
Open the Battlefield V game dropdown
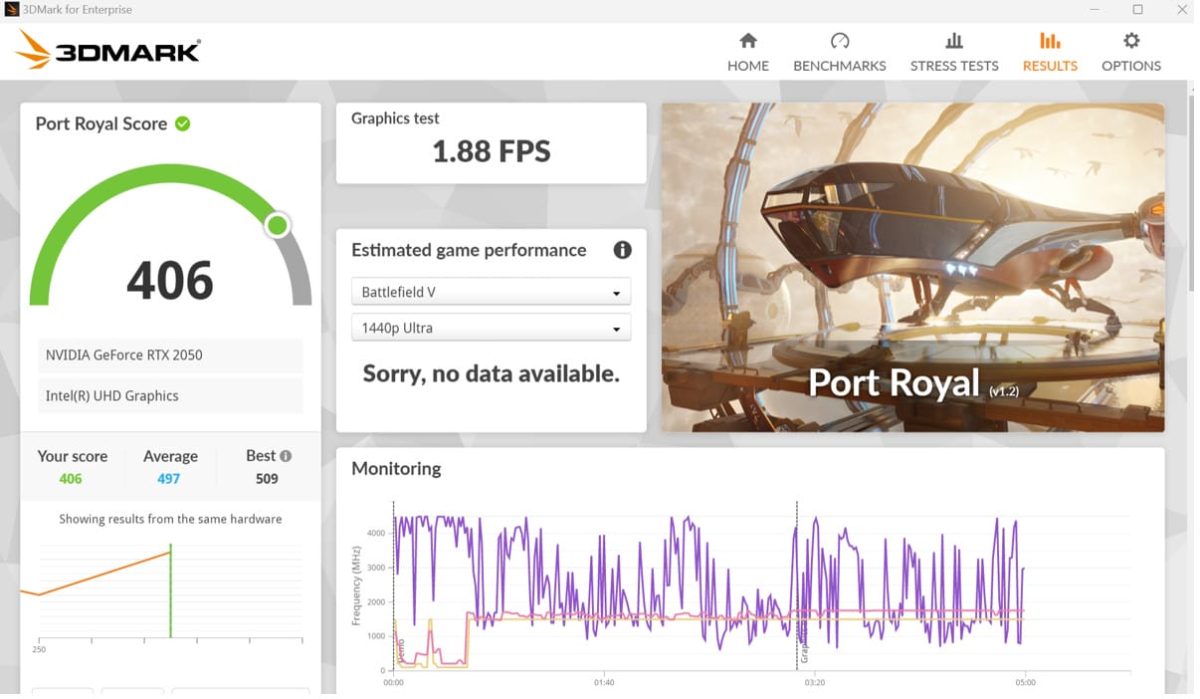[491, 292]
